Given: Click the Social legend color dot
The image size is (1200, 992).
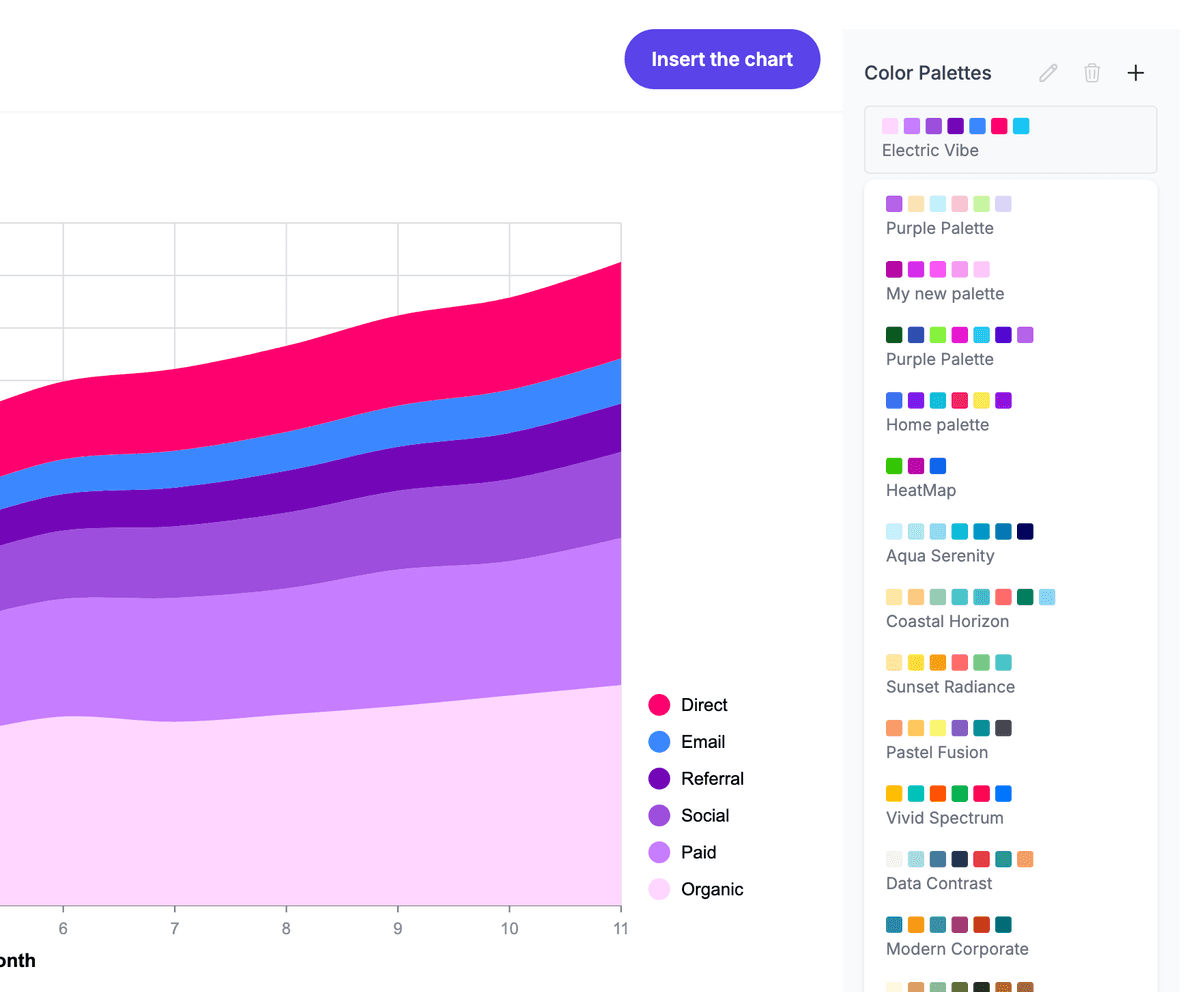Looking at the screenshot, I should [x=659, y=815].
